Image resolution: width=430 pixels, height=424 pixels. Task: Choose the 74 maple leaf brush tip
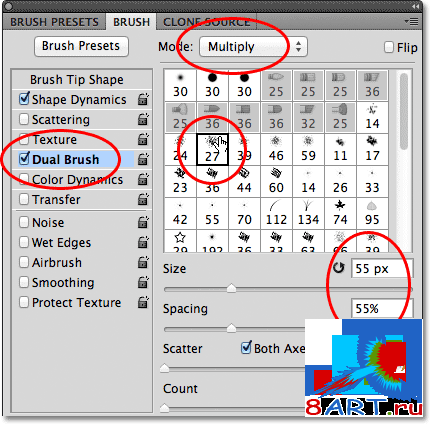coord(340,214)
